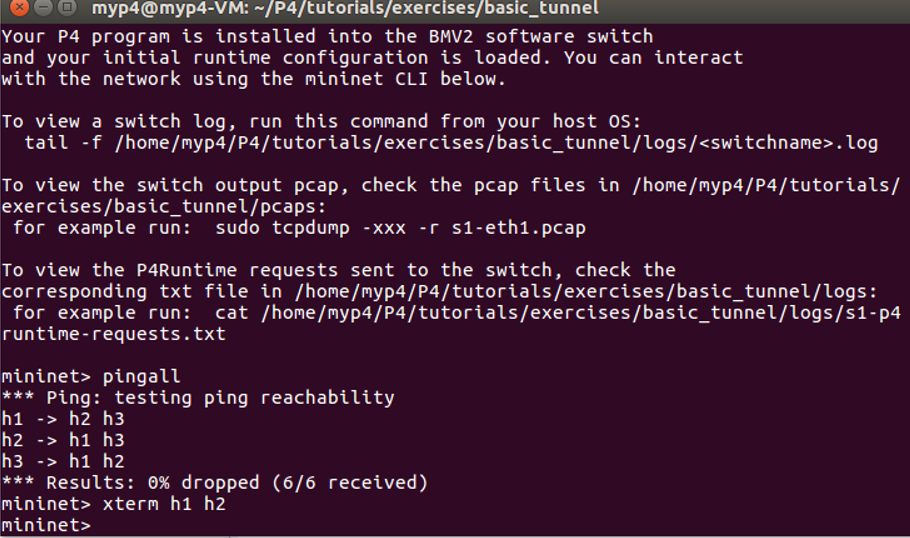Click the '<switchname>.log' text
The width and height of the screenshot is (910, 538).
(788, 143)
